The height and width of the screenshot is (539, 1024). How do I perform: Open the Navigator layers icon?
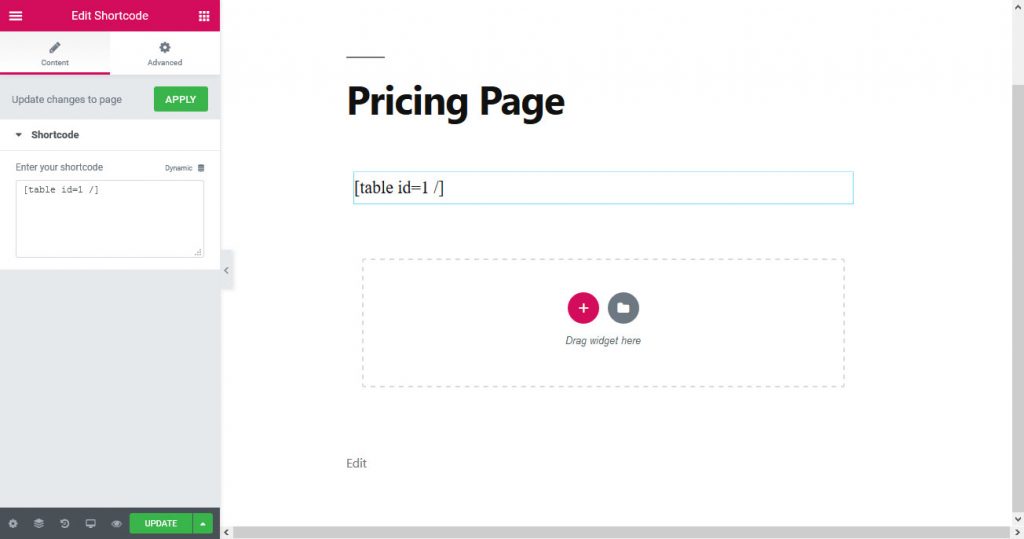coord(39,523)
